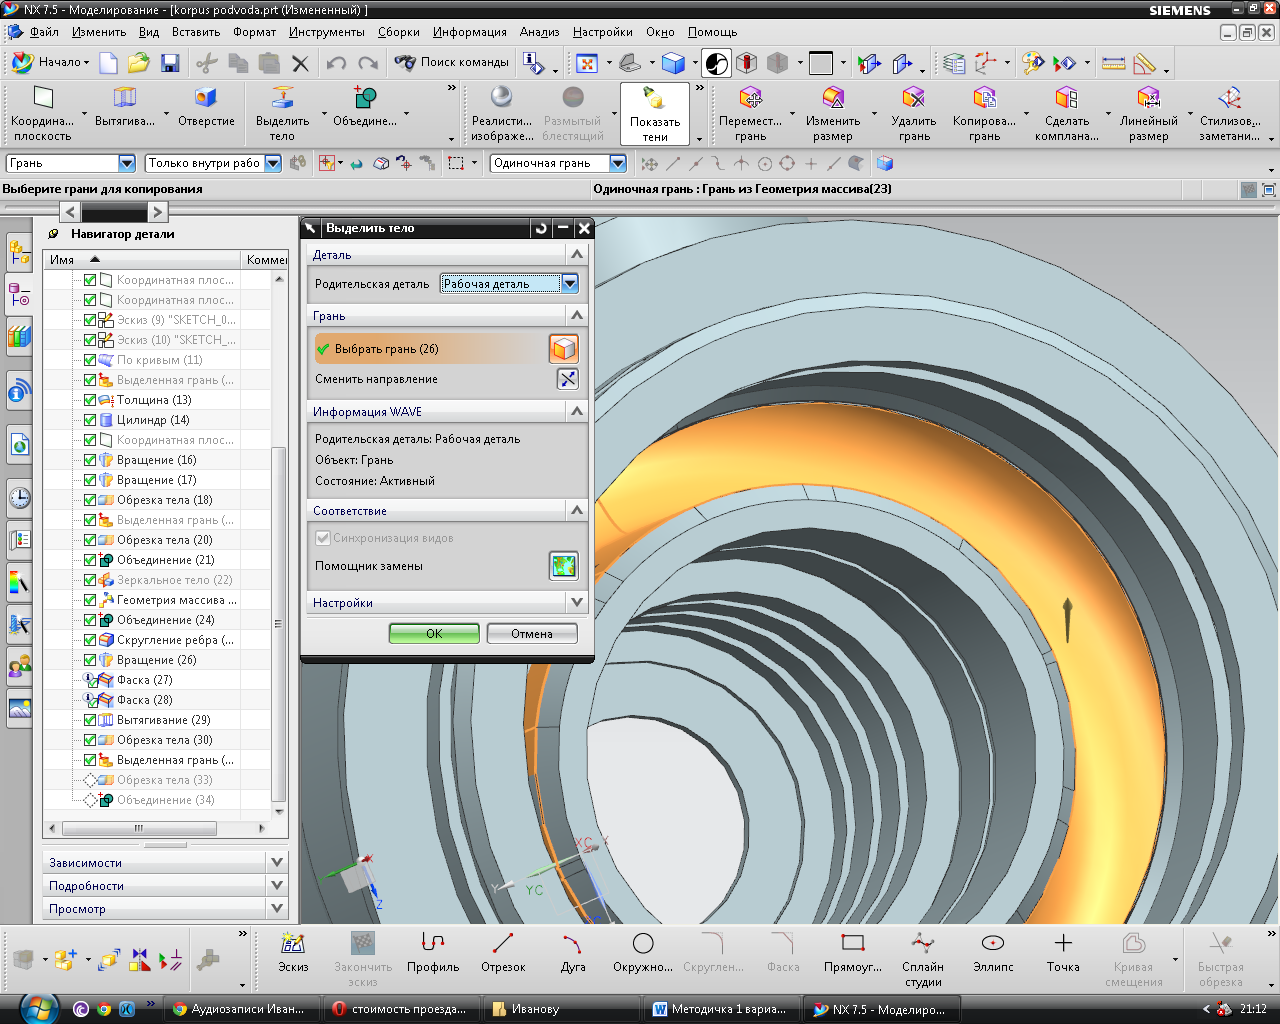Open the Файл menu
1280x1024 pixels.
(x=44, y=32)
